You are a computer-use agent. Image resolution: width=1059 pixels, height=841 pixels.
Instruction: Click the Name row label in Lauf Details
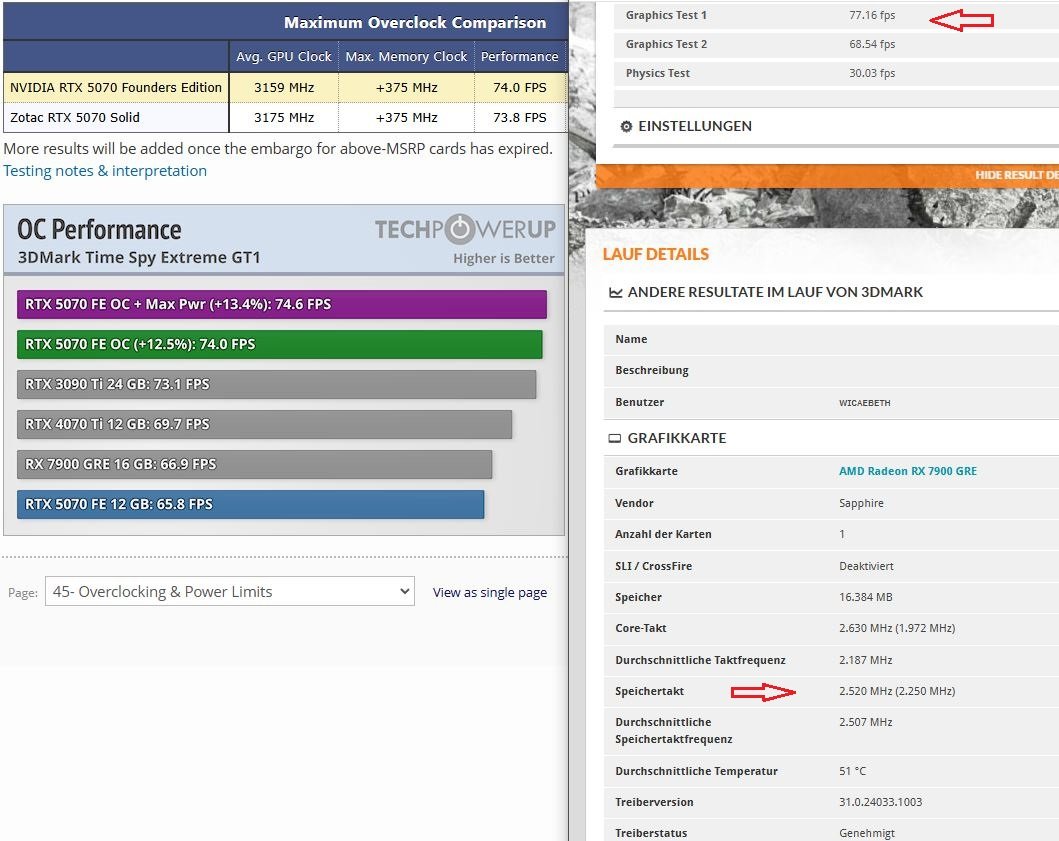pyautogui.click(x=631, y=339)
